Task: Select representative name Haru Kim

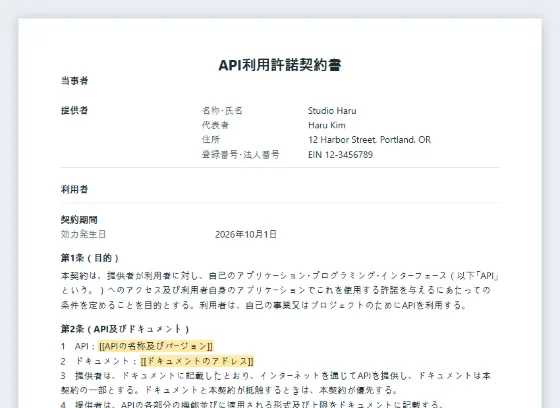Action: (x=327, y=125)
